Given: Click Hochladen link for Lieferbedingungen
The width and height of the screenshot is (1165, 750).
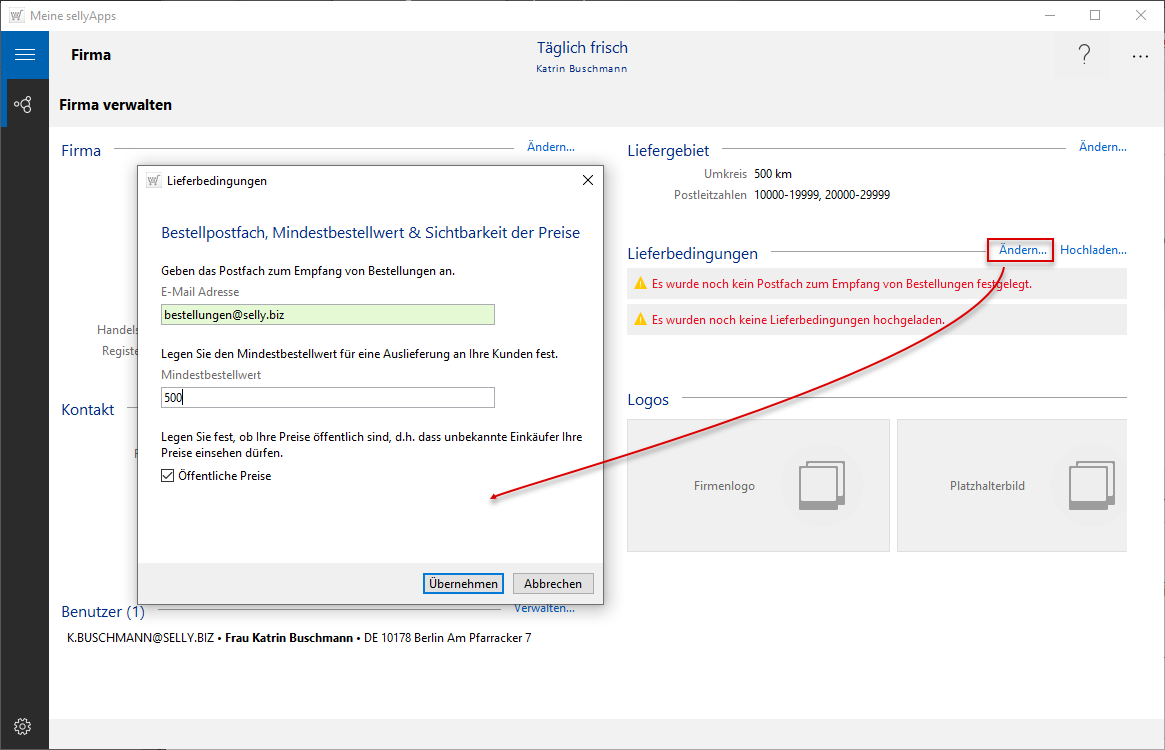Looking at the screenshot, I should (1093, 250).
